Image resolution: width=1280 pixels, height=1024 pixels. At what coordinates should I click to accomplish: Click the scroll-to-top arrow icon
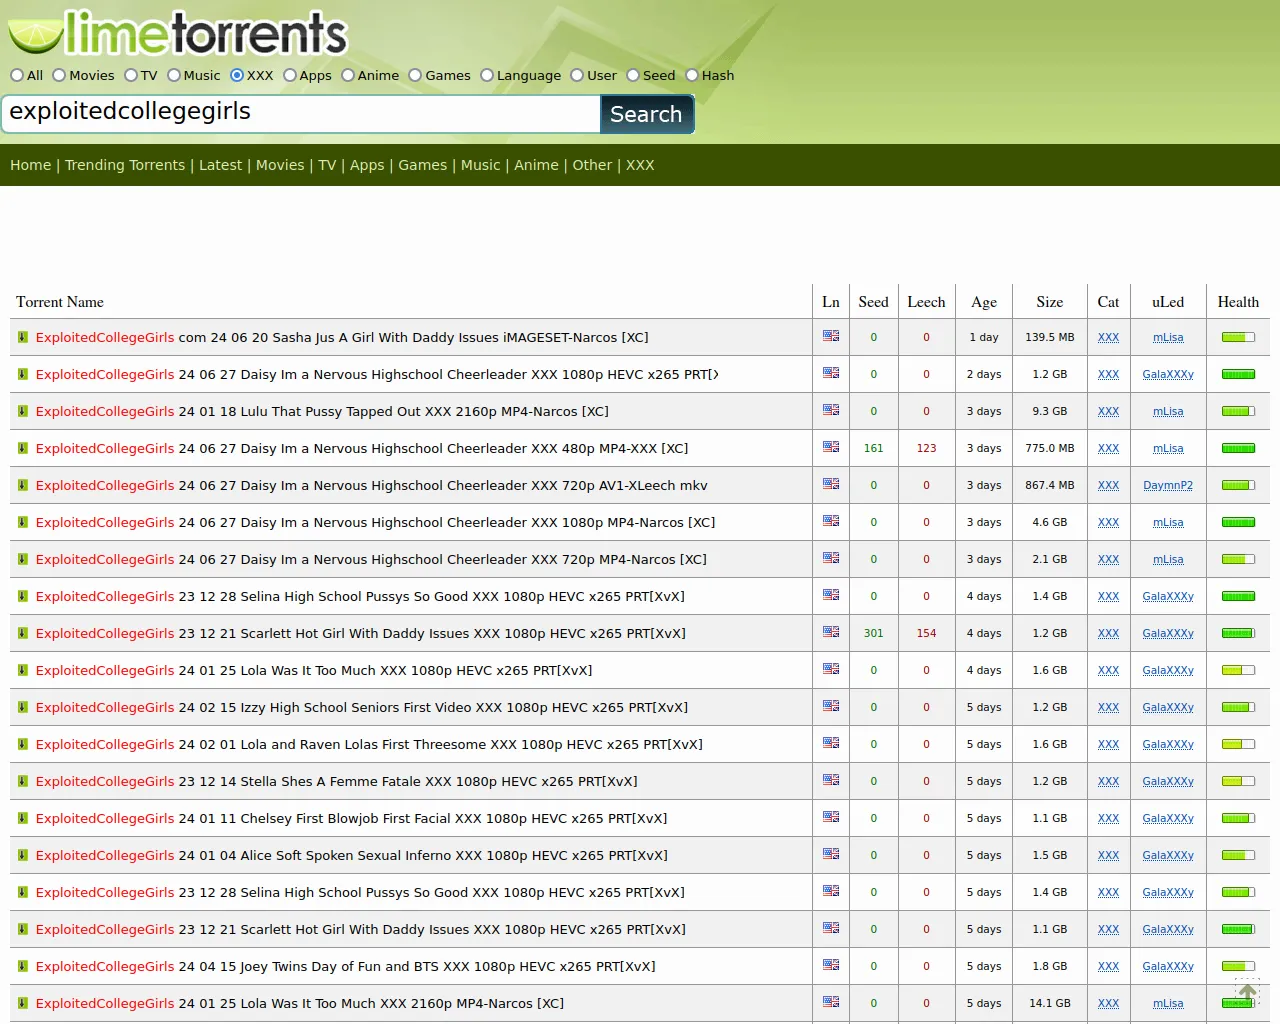[1247, 992]
